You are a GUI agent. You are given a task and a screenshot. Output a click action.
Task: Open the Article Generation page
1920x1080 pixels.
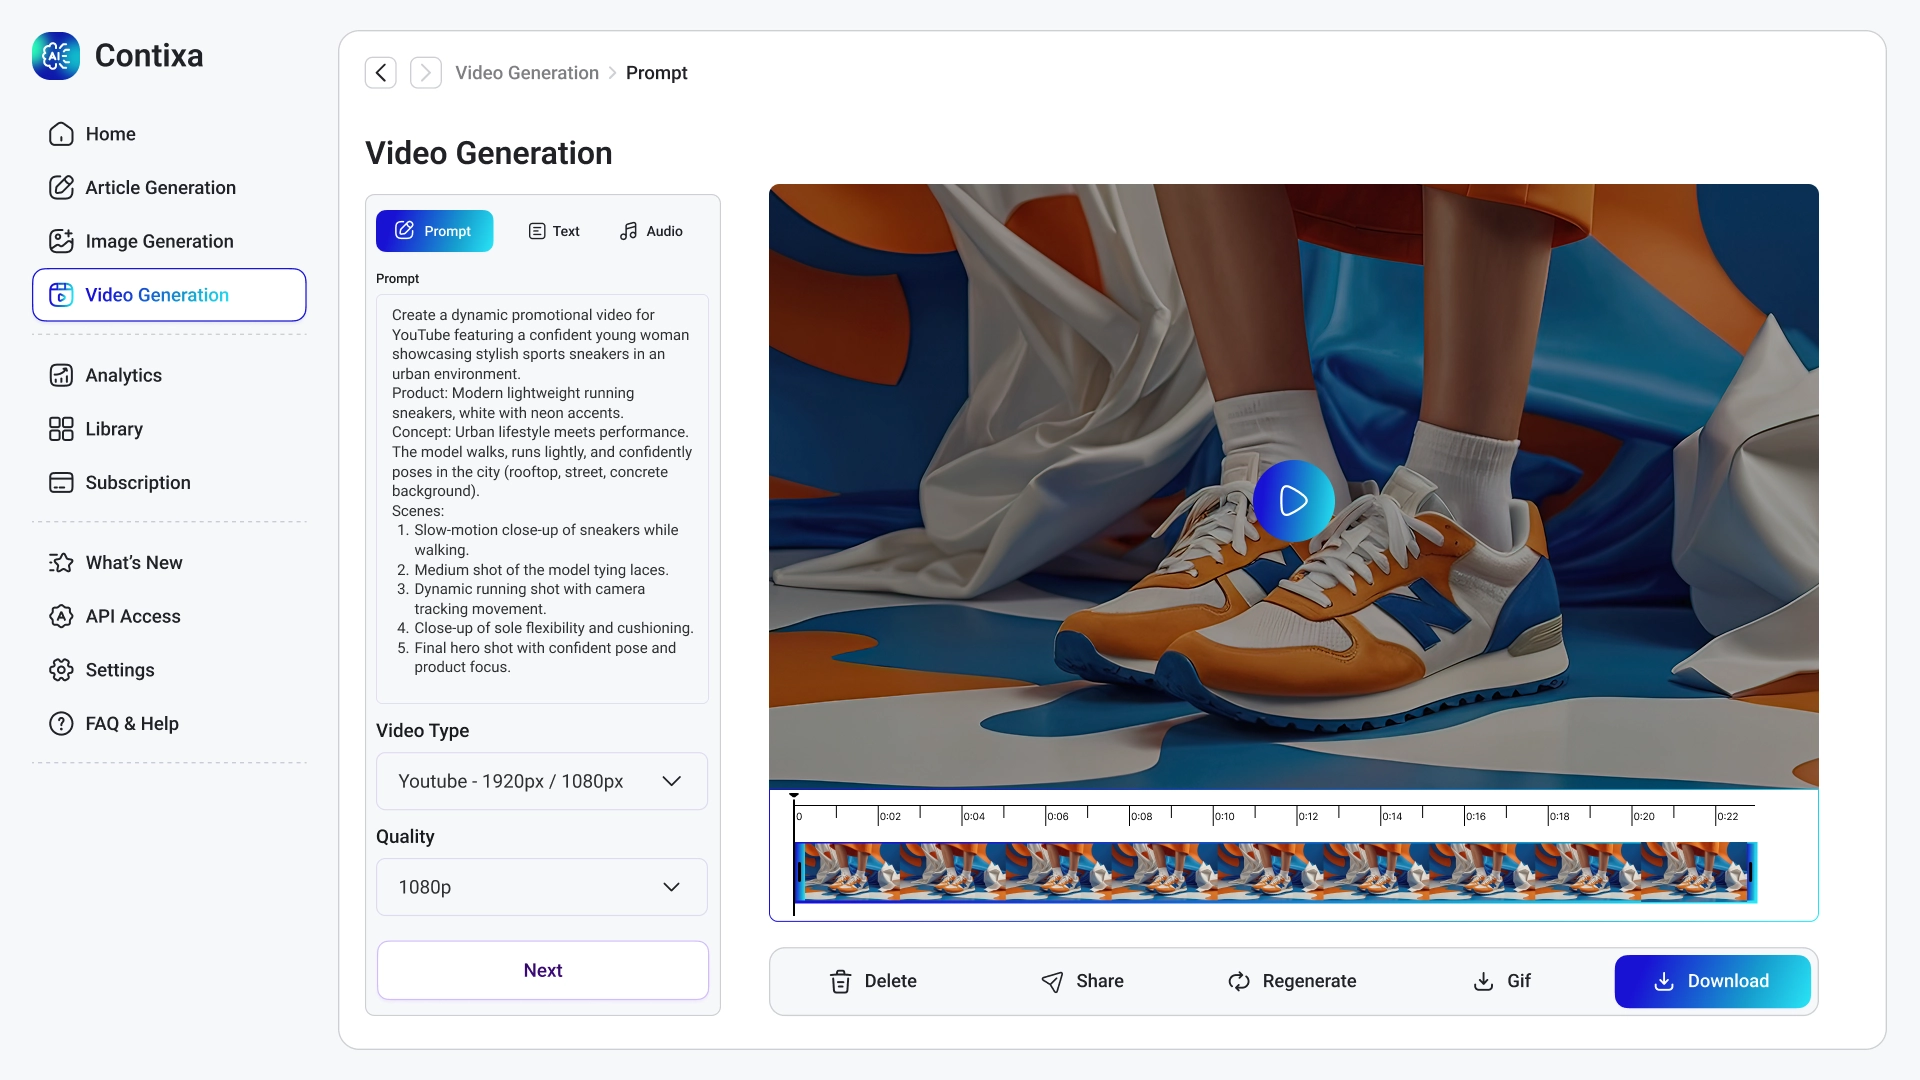(x=160, y=188)
